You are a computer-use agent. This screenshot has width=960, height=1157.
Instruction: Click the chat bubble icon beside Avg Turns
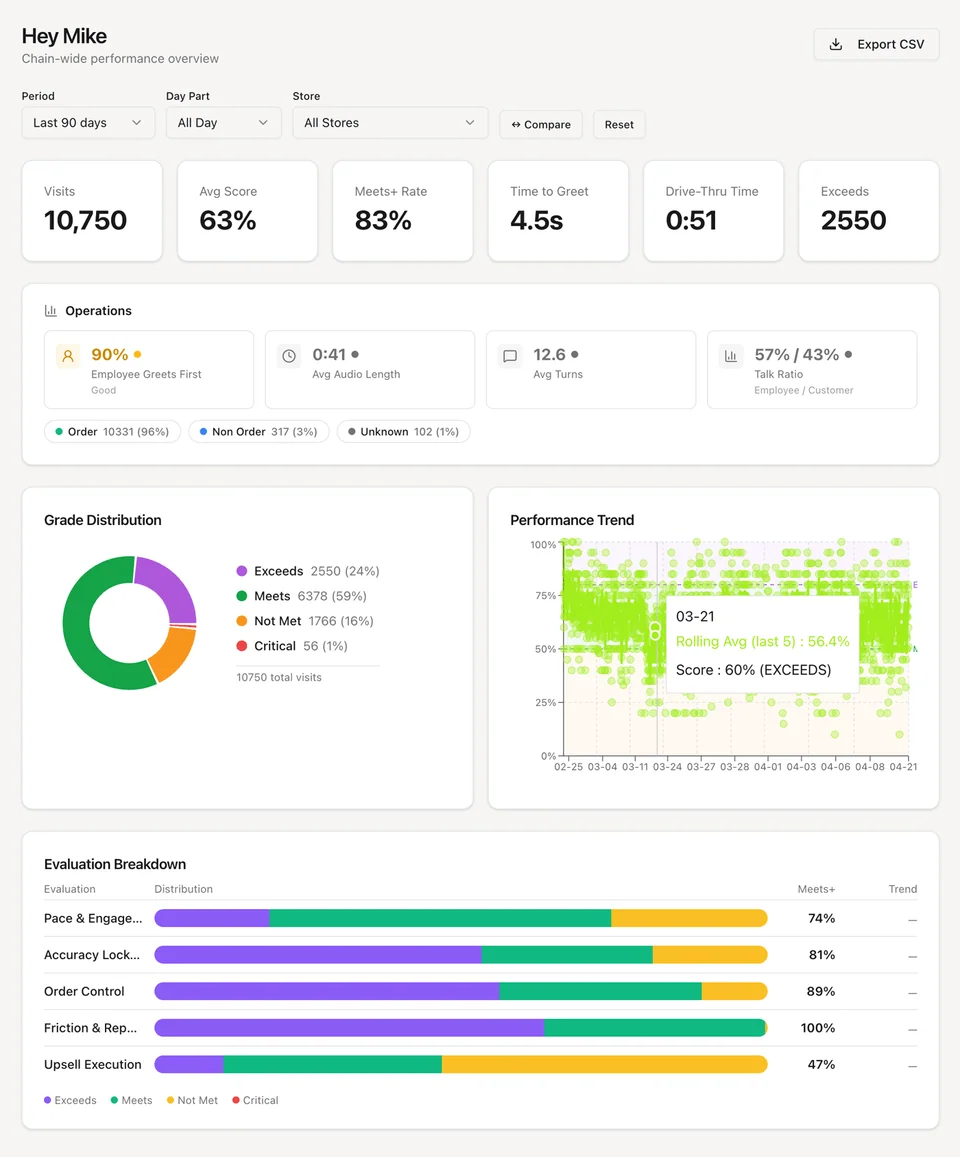(x=510, y=356)
